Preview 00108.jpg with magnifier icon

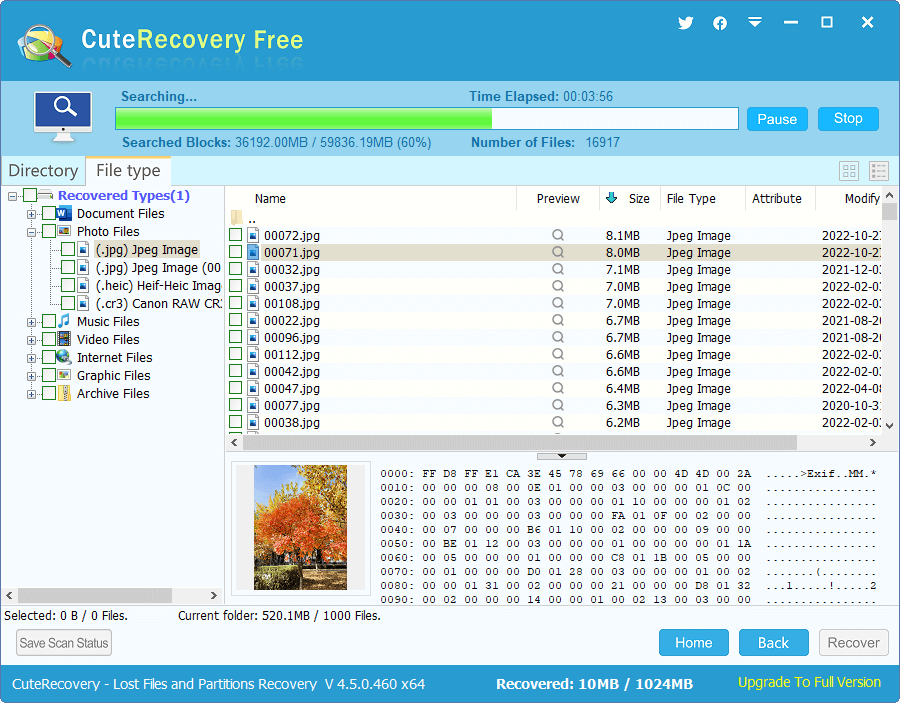[x=557, y=303]
